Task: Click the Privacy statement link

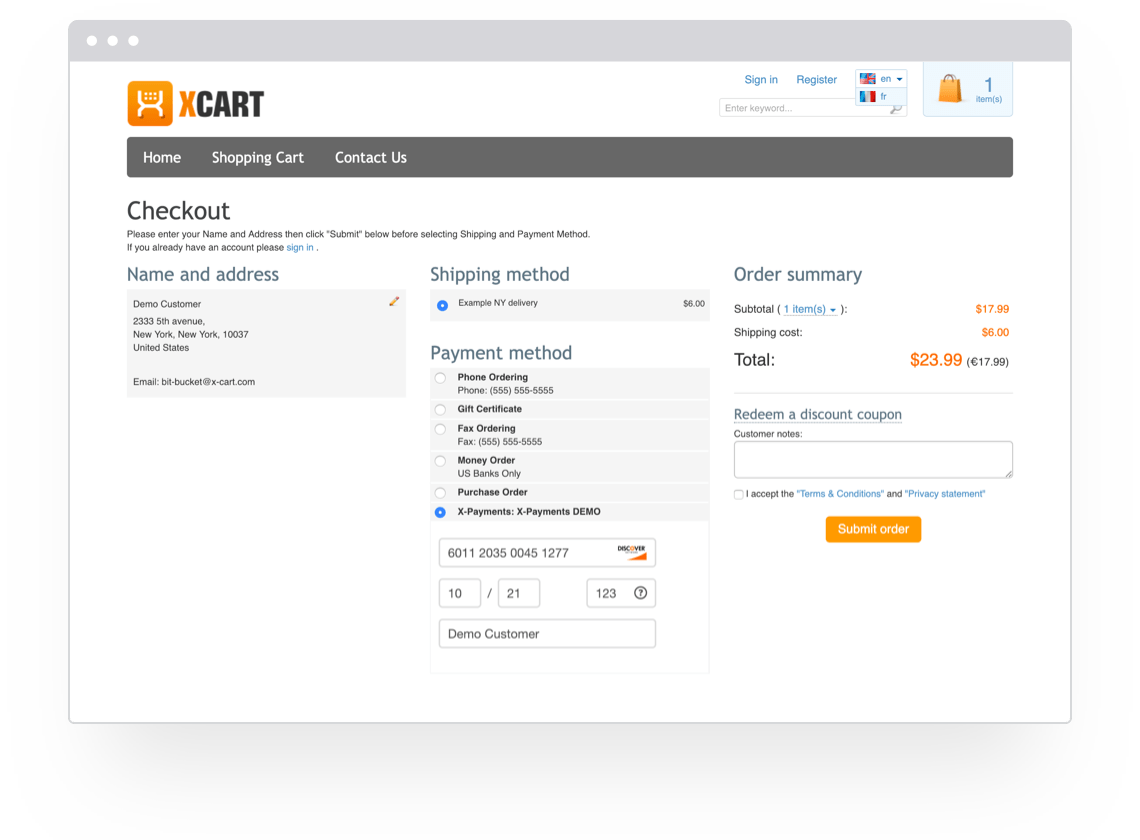Action: (x=944, y=493)
